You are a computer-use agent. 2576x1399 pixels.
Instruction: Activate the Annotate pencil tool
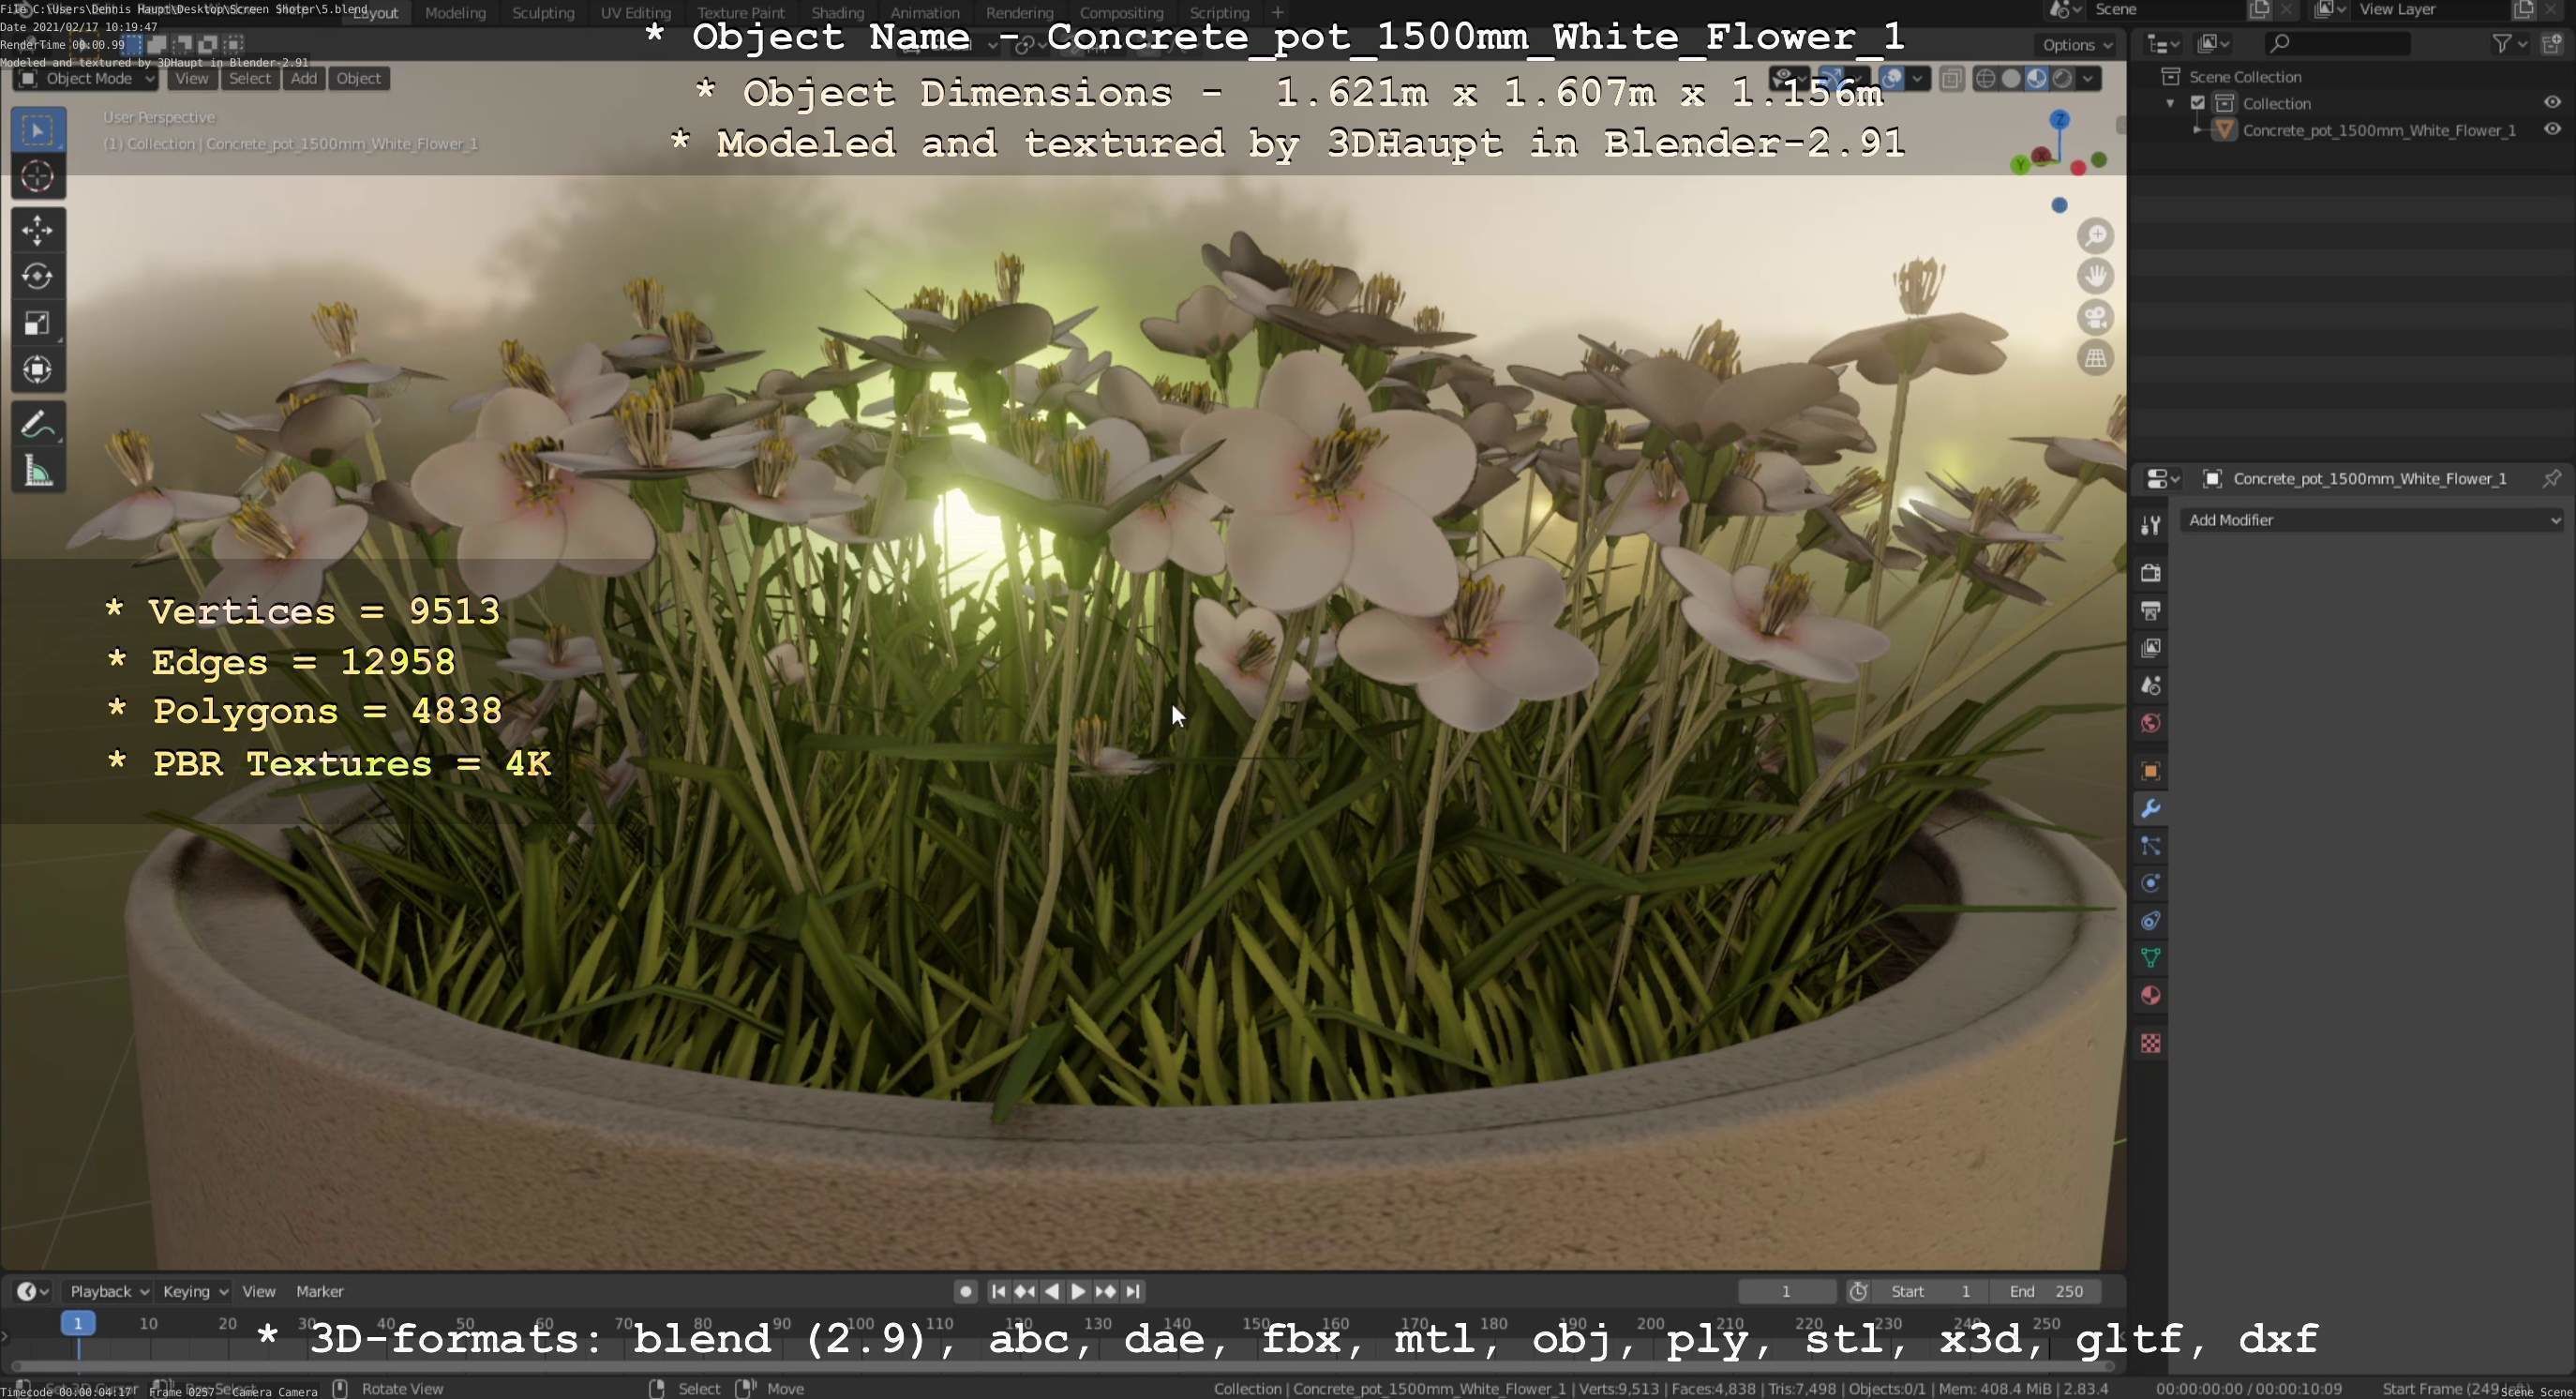click(x=37, y=425)
